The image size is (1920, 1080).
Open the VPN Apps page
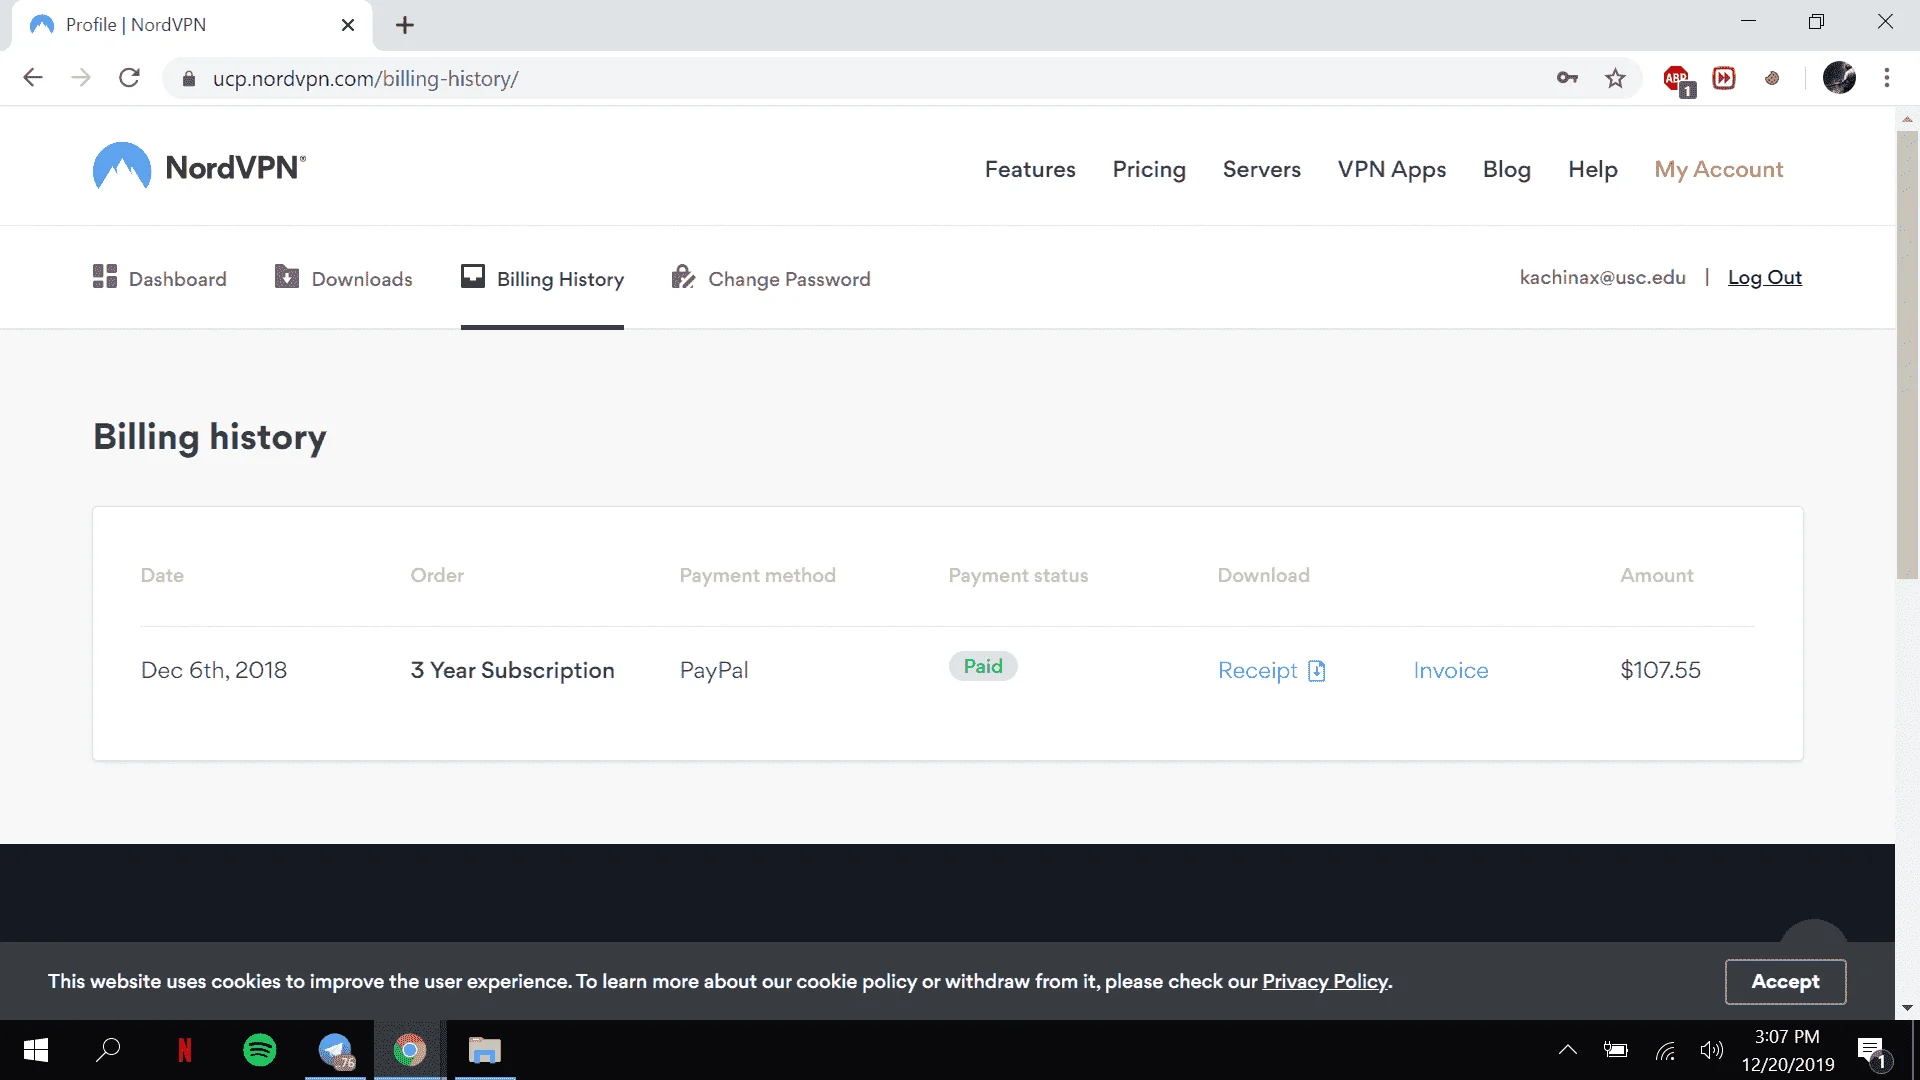coord(1392,169)
